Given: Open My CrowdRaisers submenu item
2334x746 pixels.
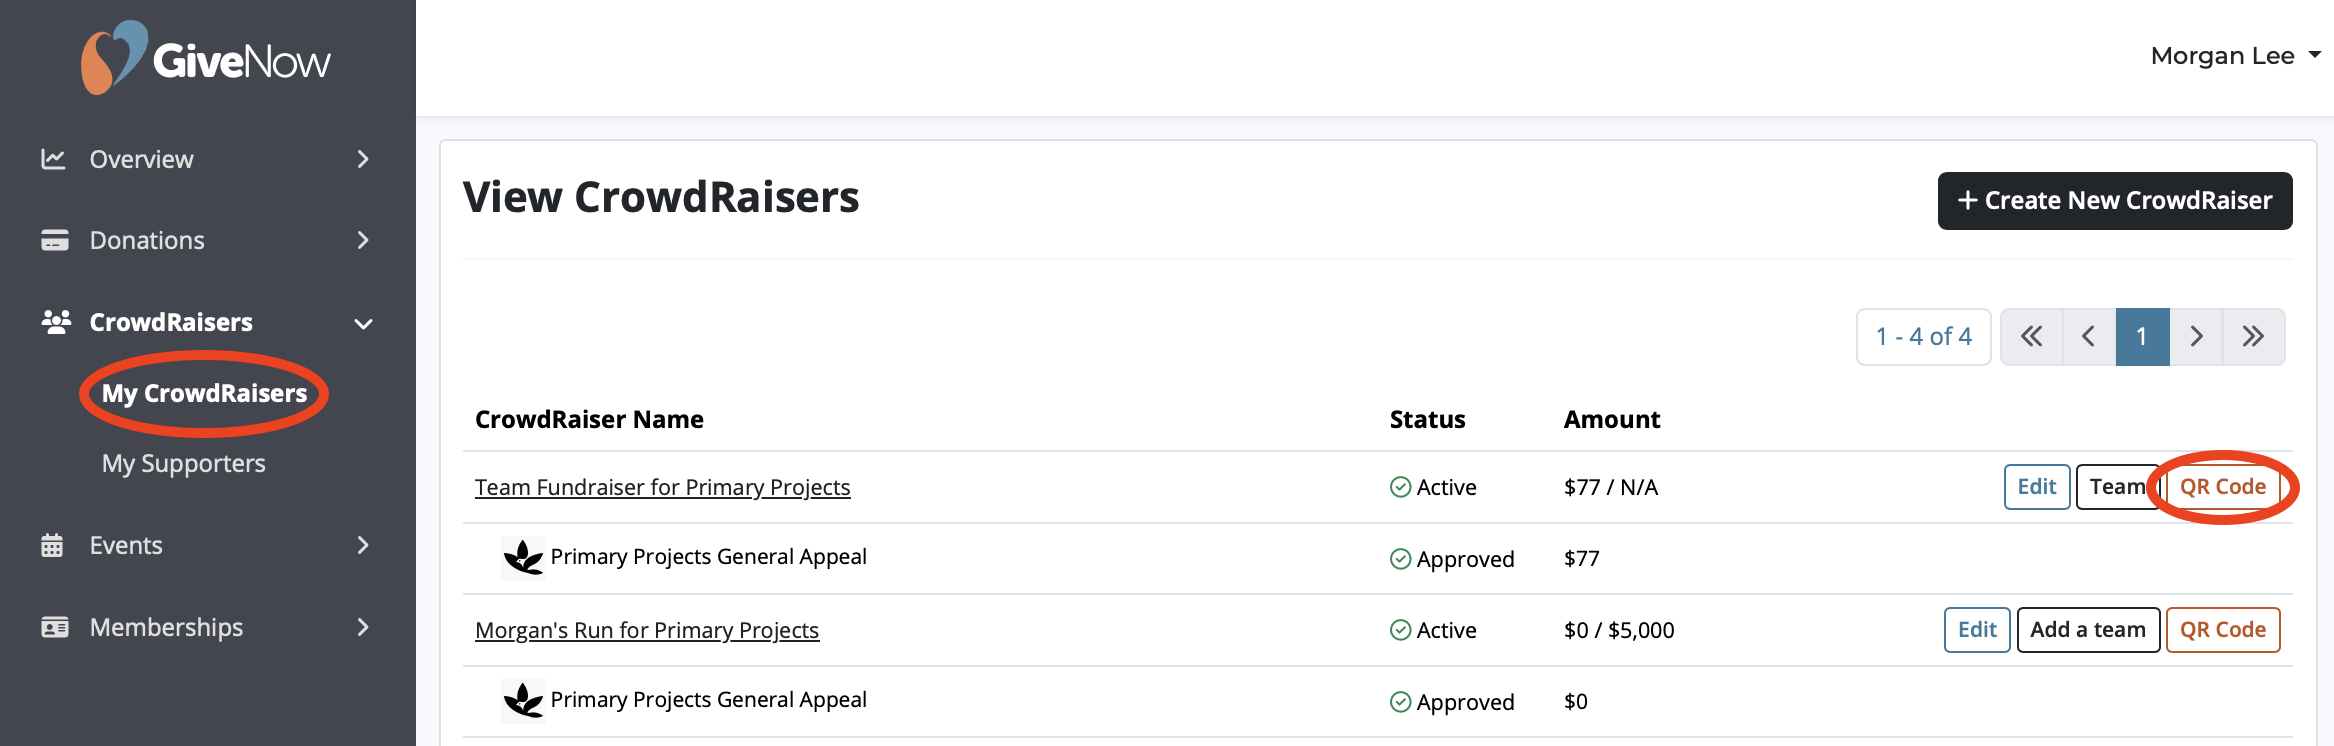Looking at the screenshot, I should (x=204, y=393).
